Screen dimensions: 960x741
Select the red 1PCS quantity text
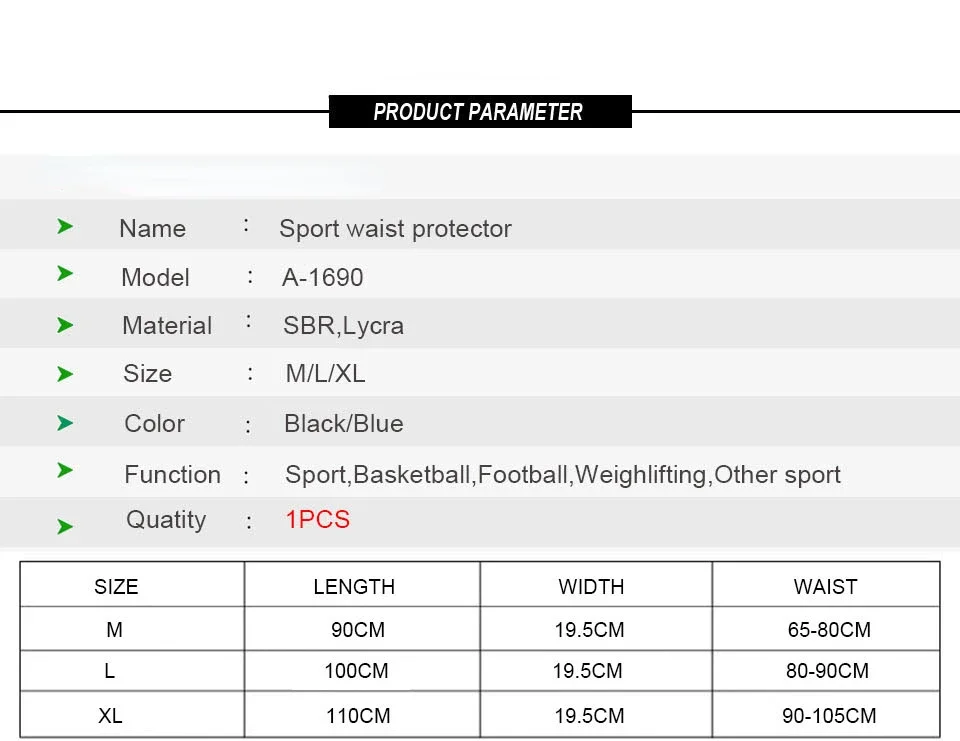point(318,519)
